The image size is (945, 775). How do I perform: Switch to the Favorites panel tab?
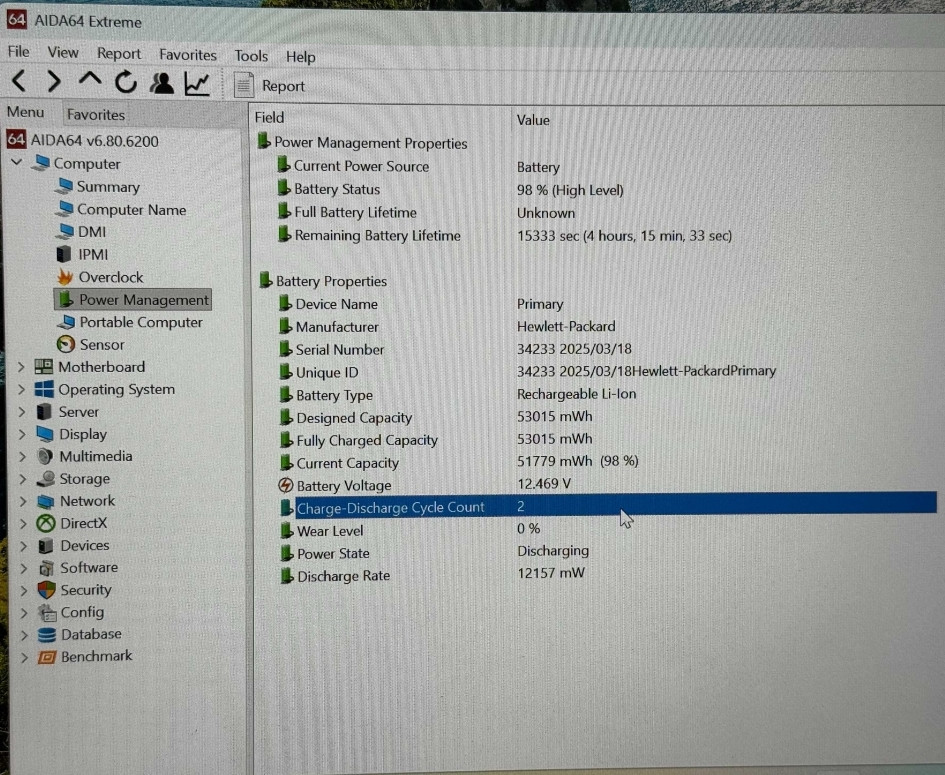click(95, 114)
